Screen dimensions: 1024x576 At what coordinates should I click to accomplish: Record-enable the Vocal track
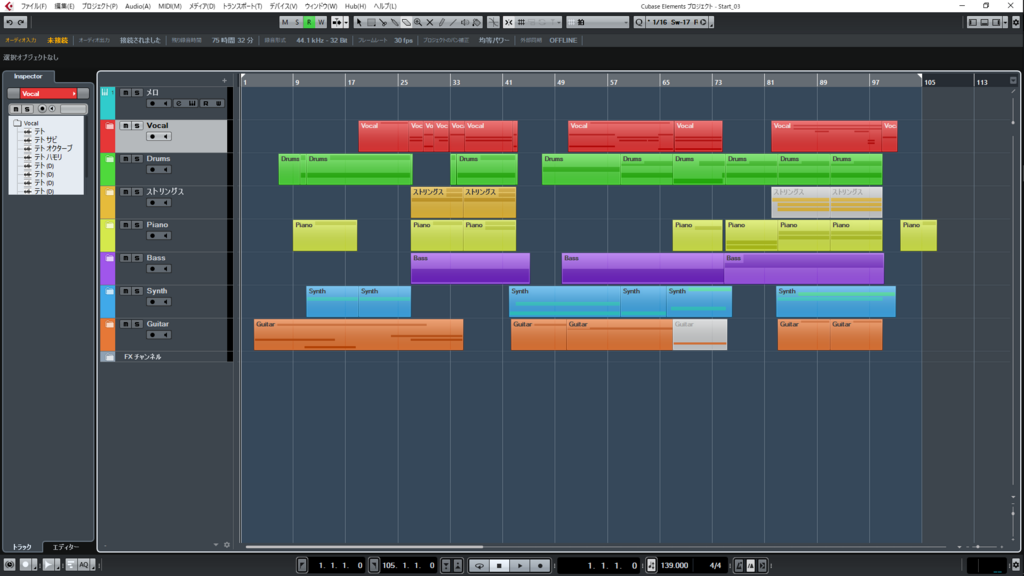point(152,136)
